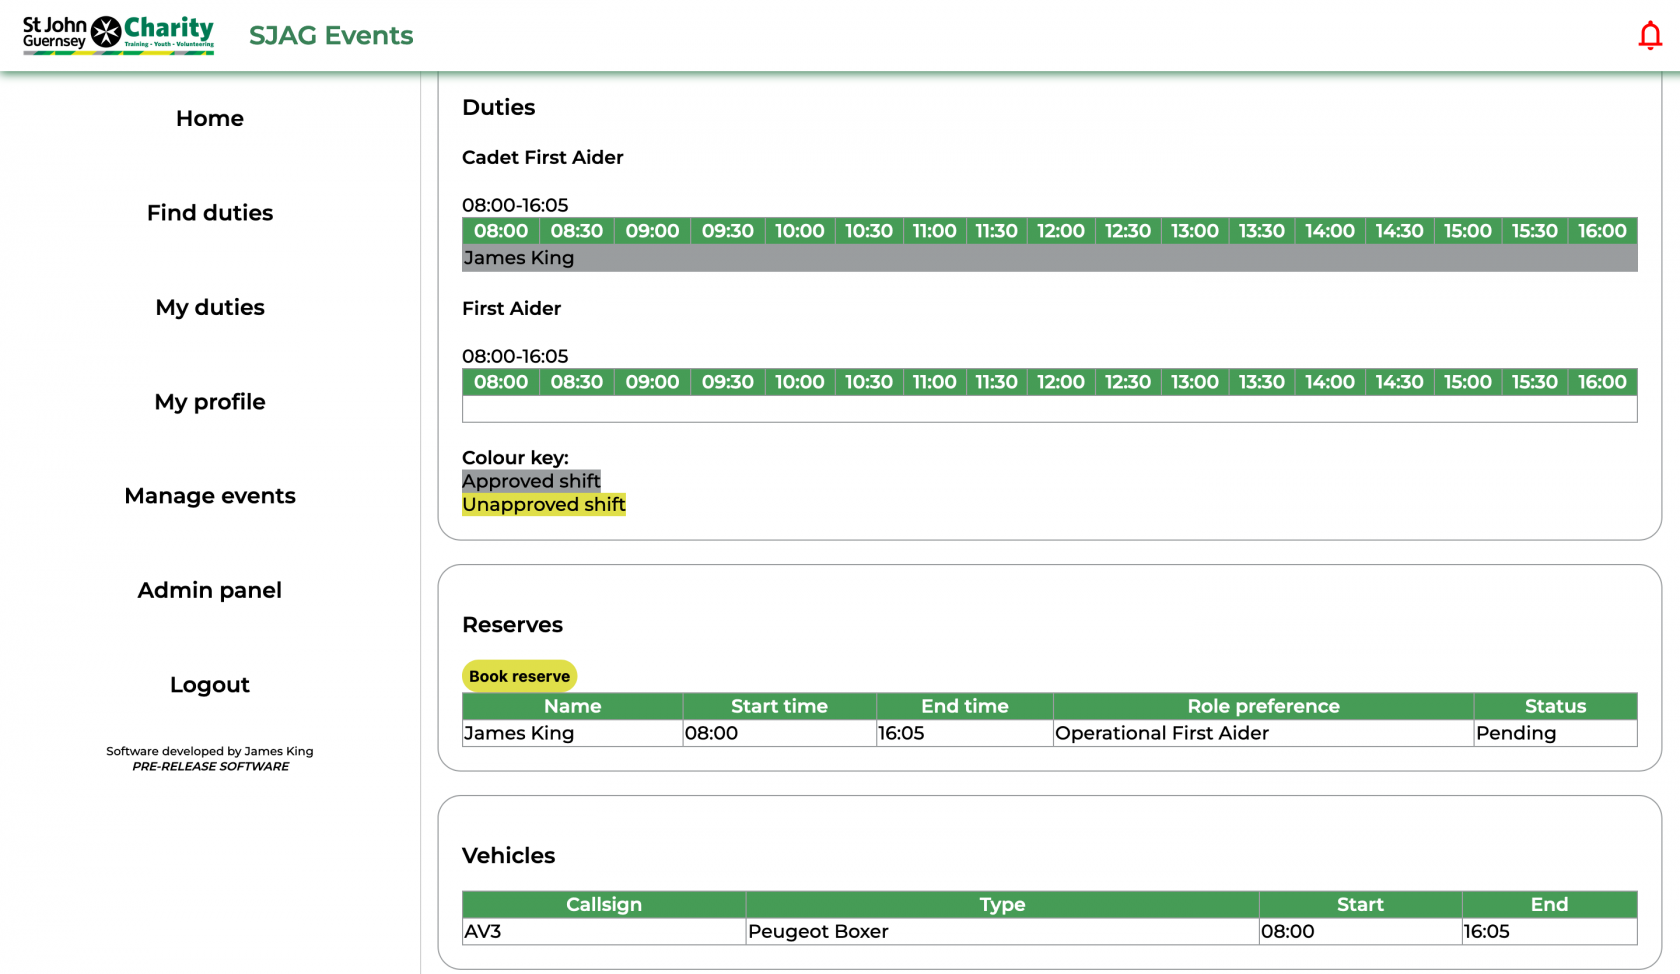Go to My duties

tap(209, 307)
